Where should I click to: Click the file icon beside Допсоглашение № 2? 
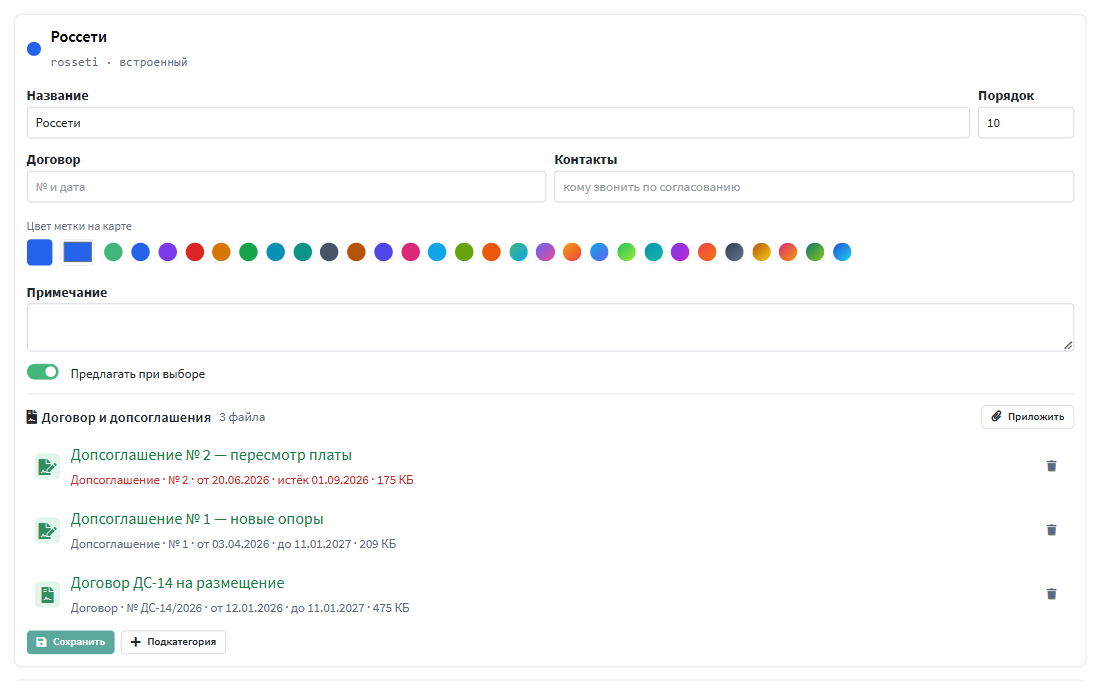tap(47, 467)
